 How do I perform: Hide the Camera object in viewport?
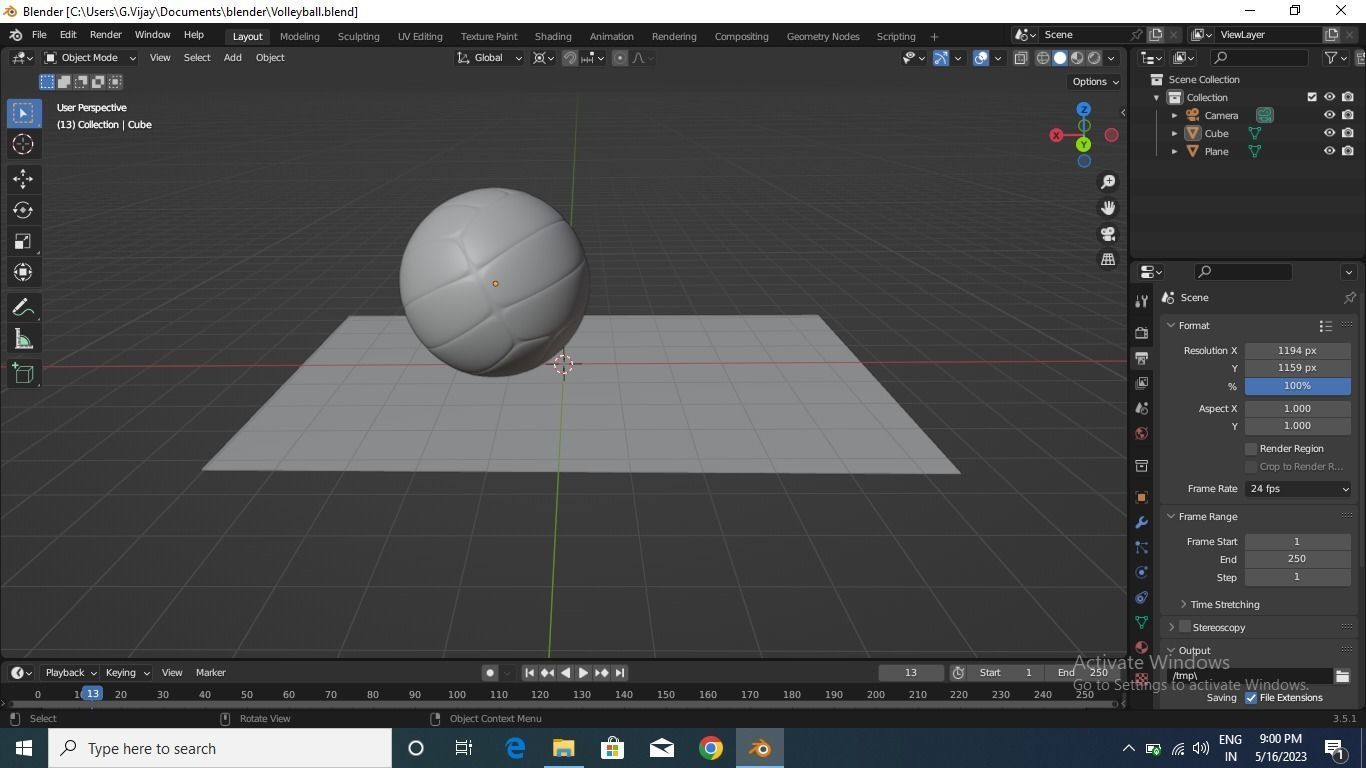(x=1329, y=115)
